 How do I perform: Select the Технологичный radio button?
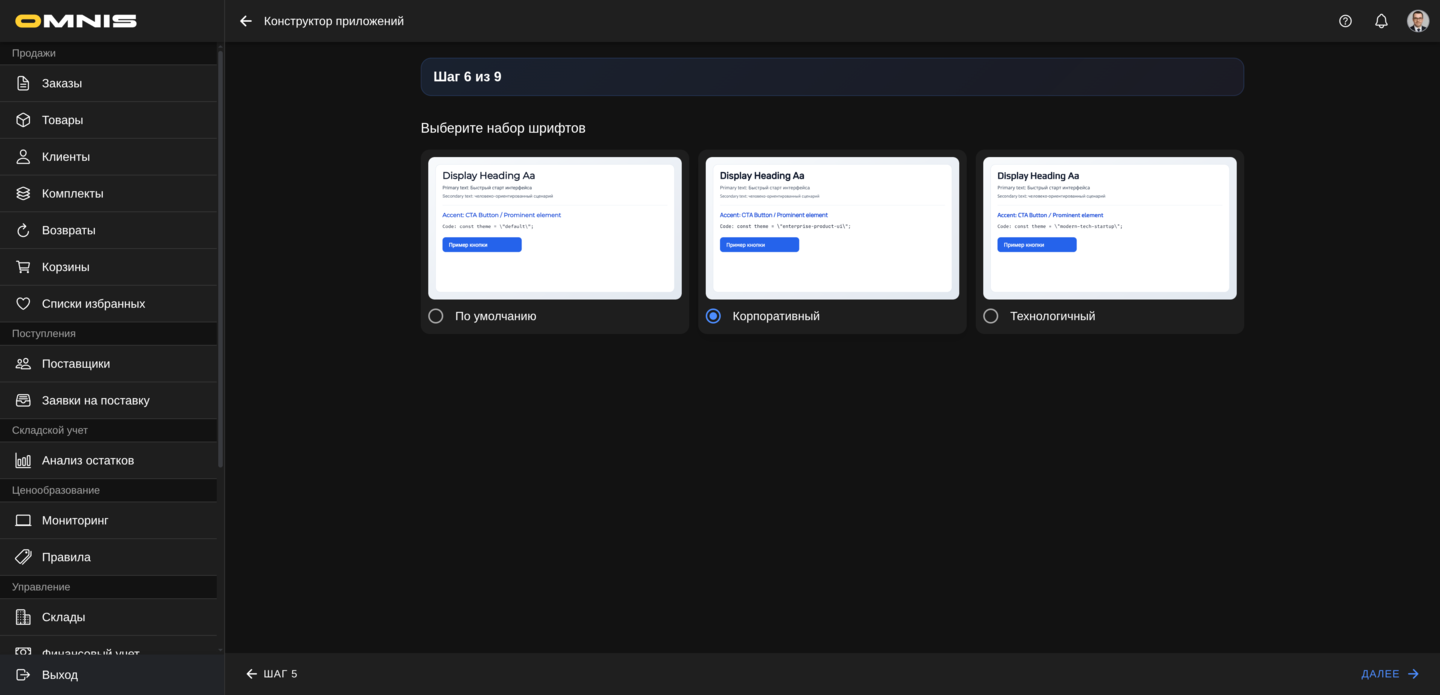pos(991,316)
